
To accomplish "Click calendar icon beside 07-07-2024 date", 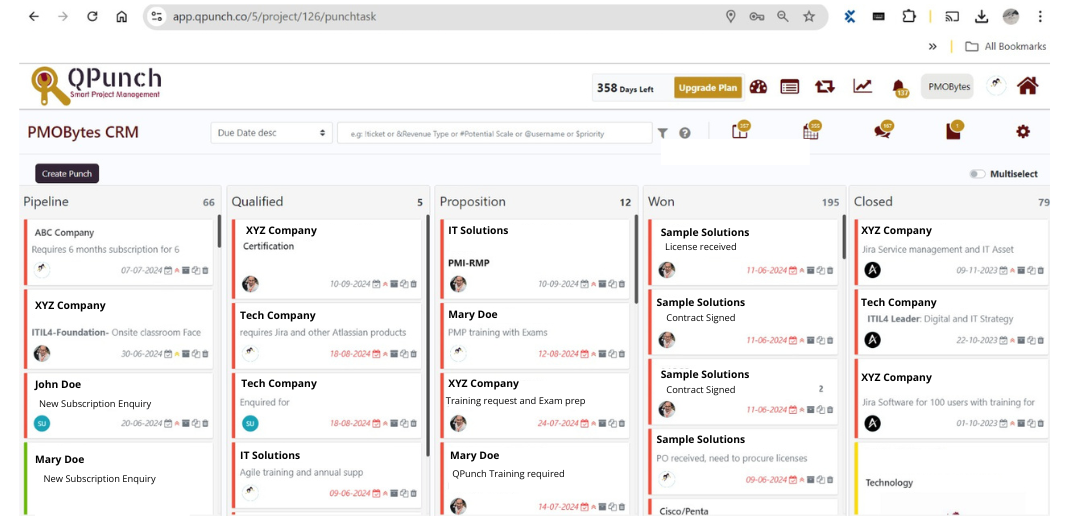I will pos(168,271).
